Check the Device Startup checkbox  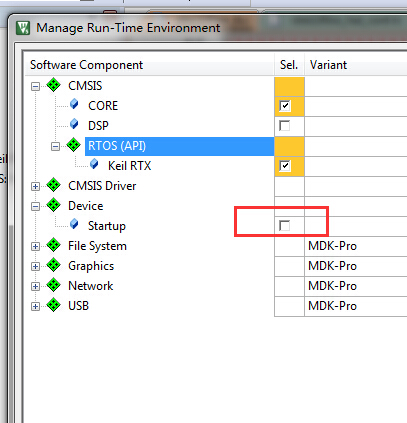(285, 226)
